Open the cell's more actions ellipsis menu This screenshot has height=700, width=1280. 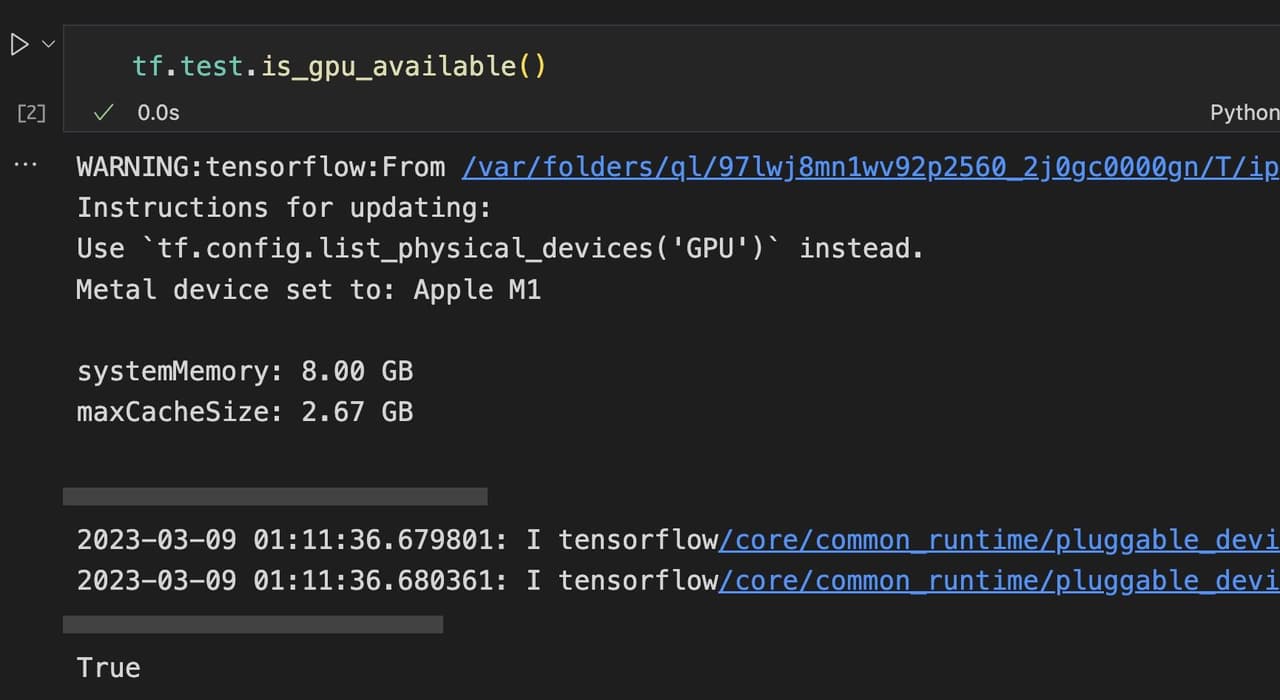(25, 165)
